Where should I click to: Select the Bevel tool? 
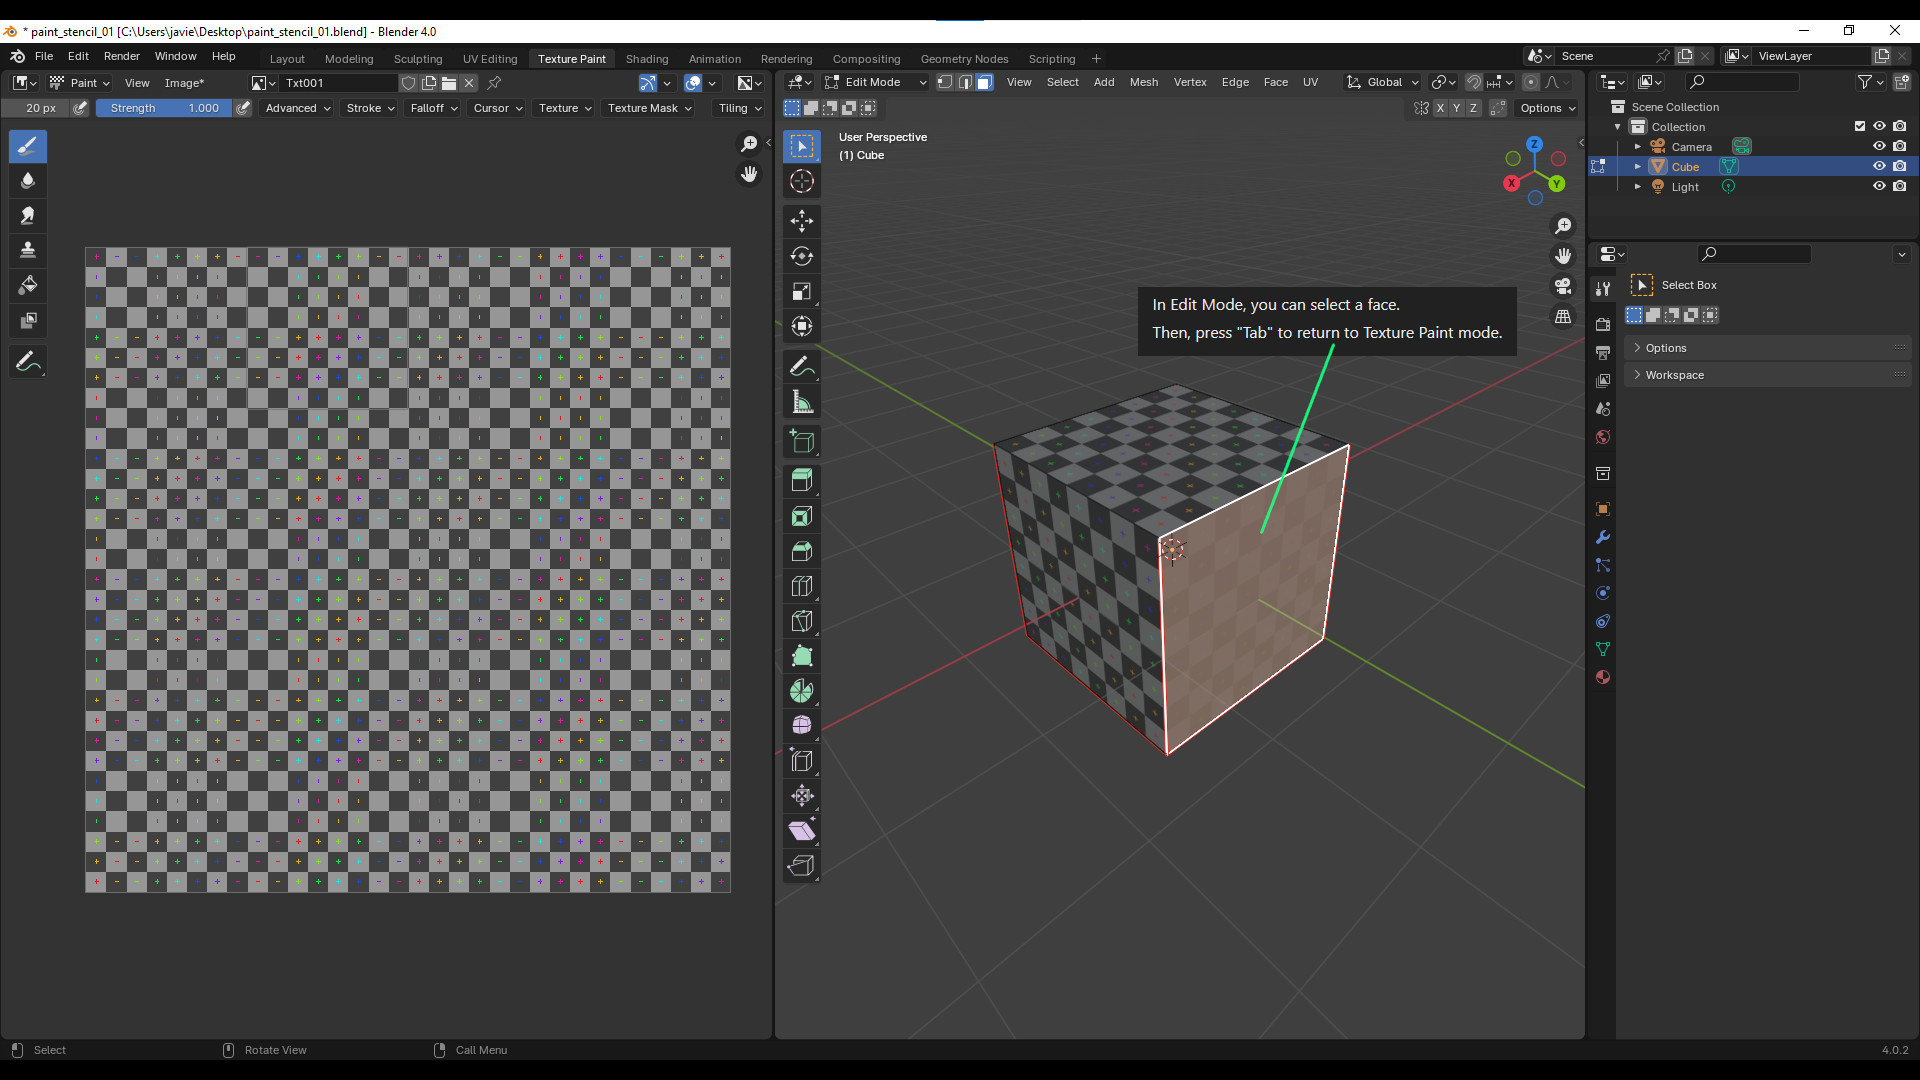pyautogui.click(x=802, y=551)
